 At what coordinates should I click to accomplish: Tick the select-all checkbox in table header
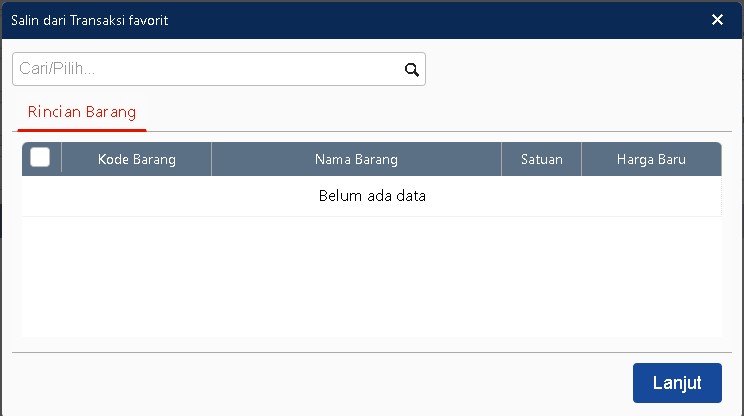[x=41, y=158]
